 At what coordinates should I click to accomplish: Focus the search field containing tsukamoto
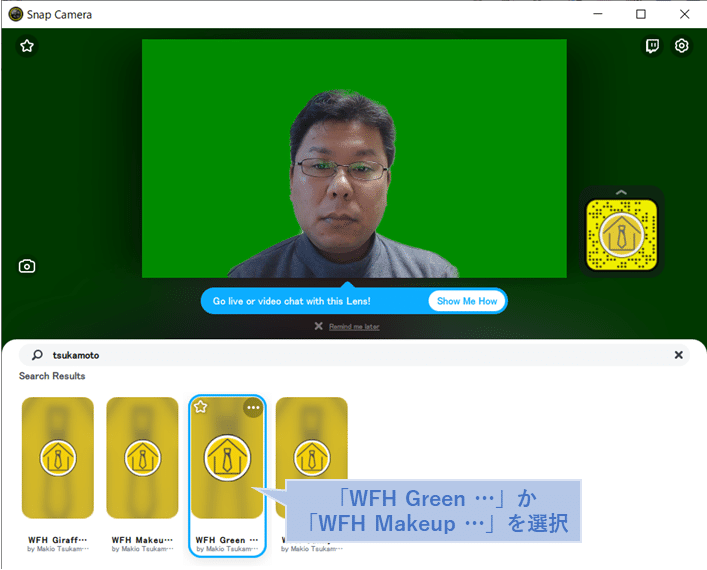(354, 355)
